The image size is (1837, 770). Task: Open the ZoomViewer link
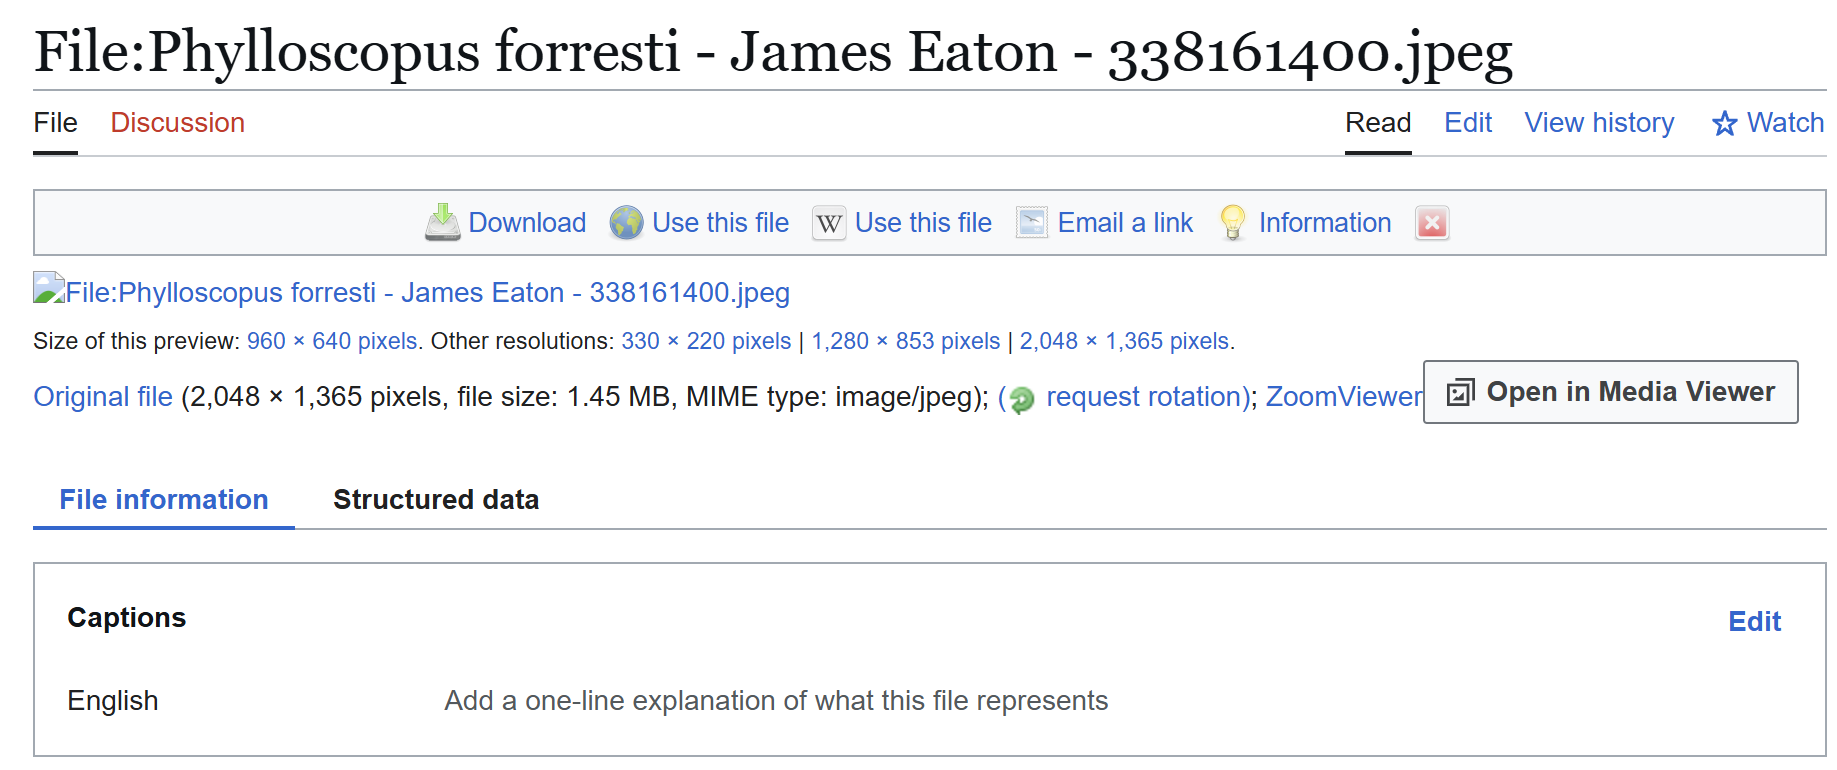1344,397
